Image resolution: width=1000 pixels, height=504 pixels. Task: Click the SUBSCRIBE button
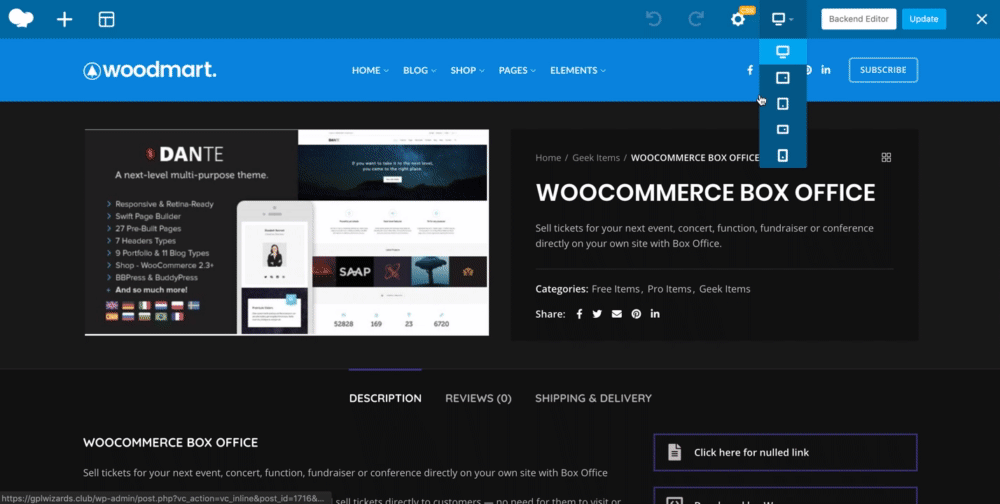883,70
